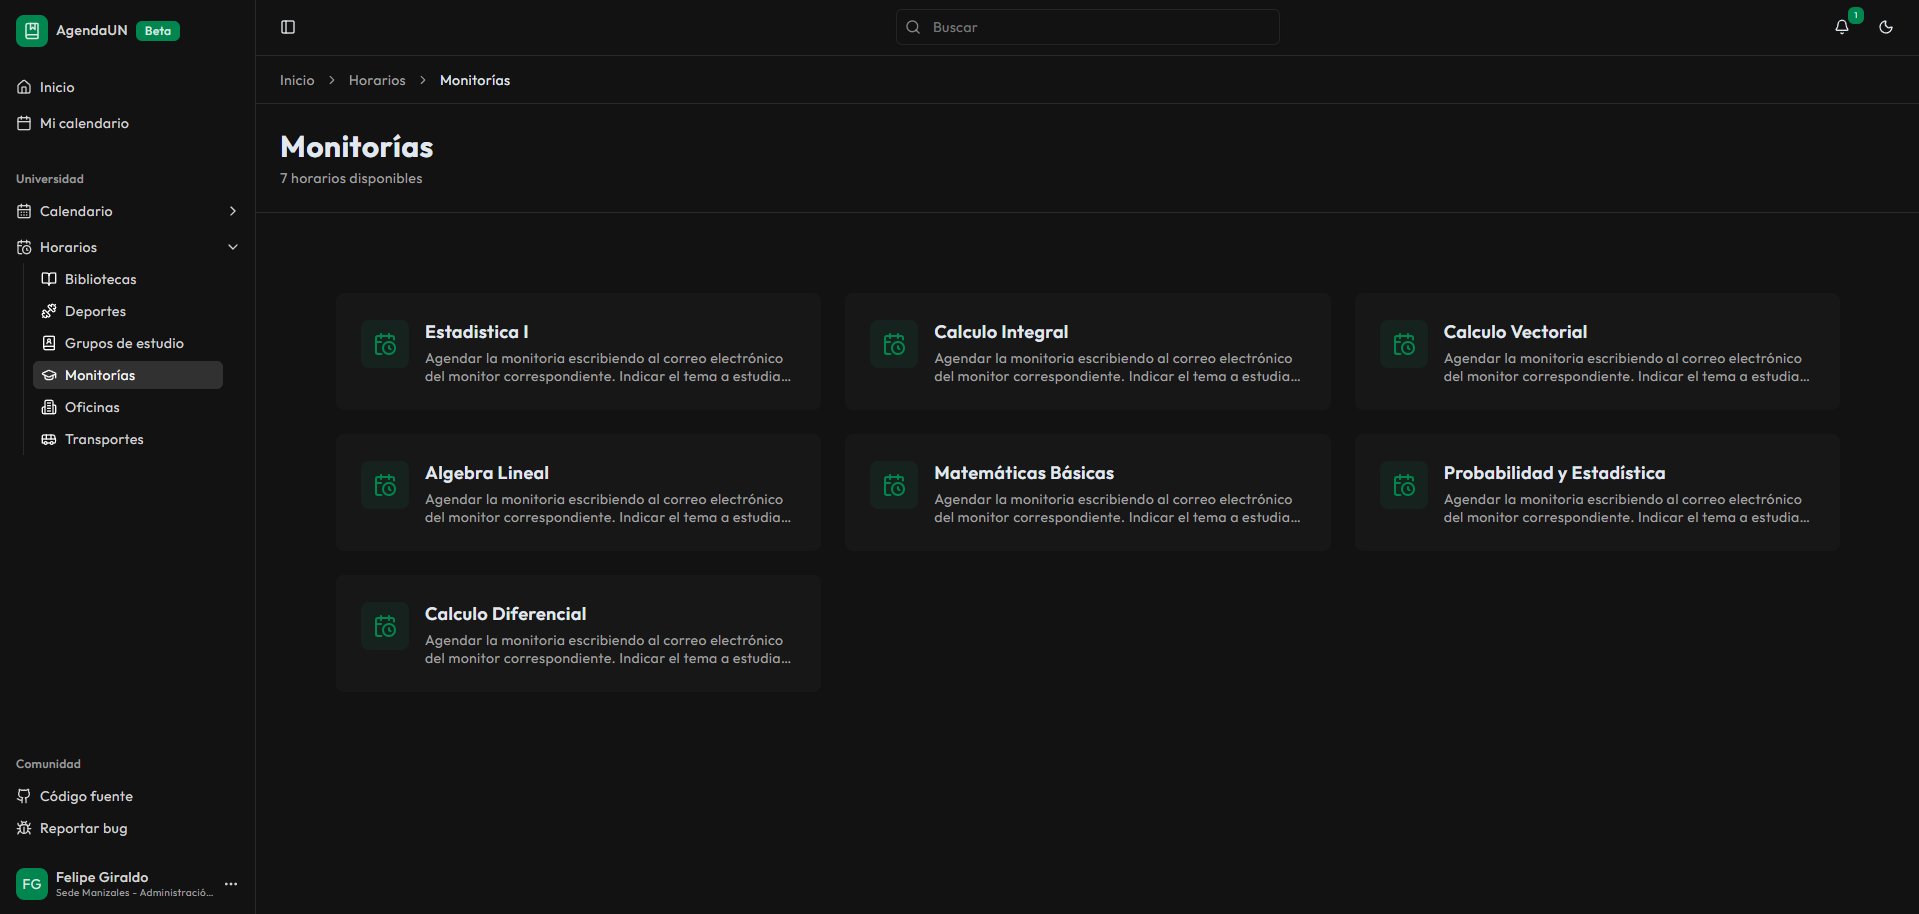Toggle dark mode moon icon
Image resolution: width=1919 pixels, height=914 pixels.
click(x=1886, y=27)
